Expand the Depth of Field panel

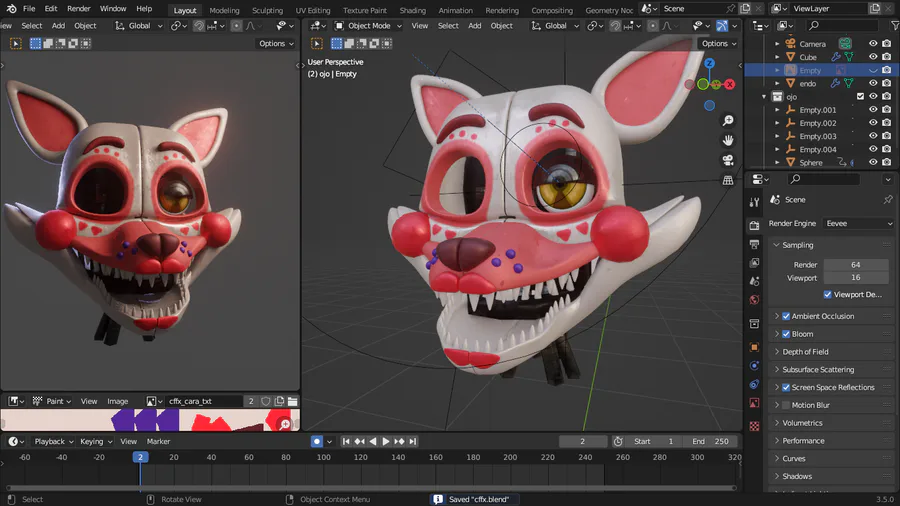pos(805,352)
